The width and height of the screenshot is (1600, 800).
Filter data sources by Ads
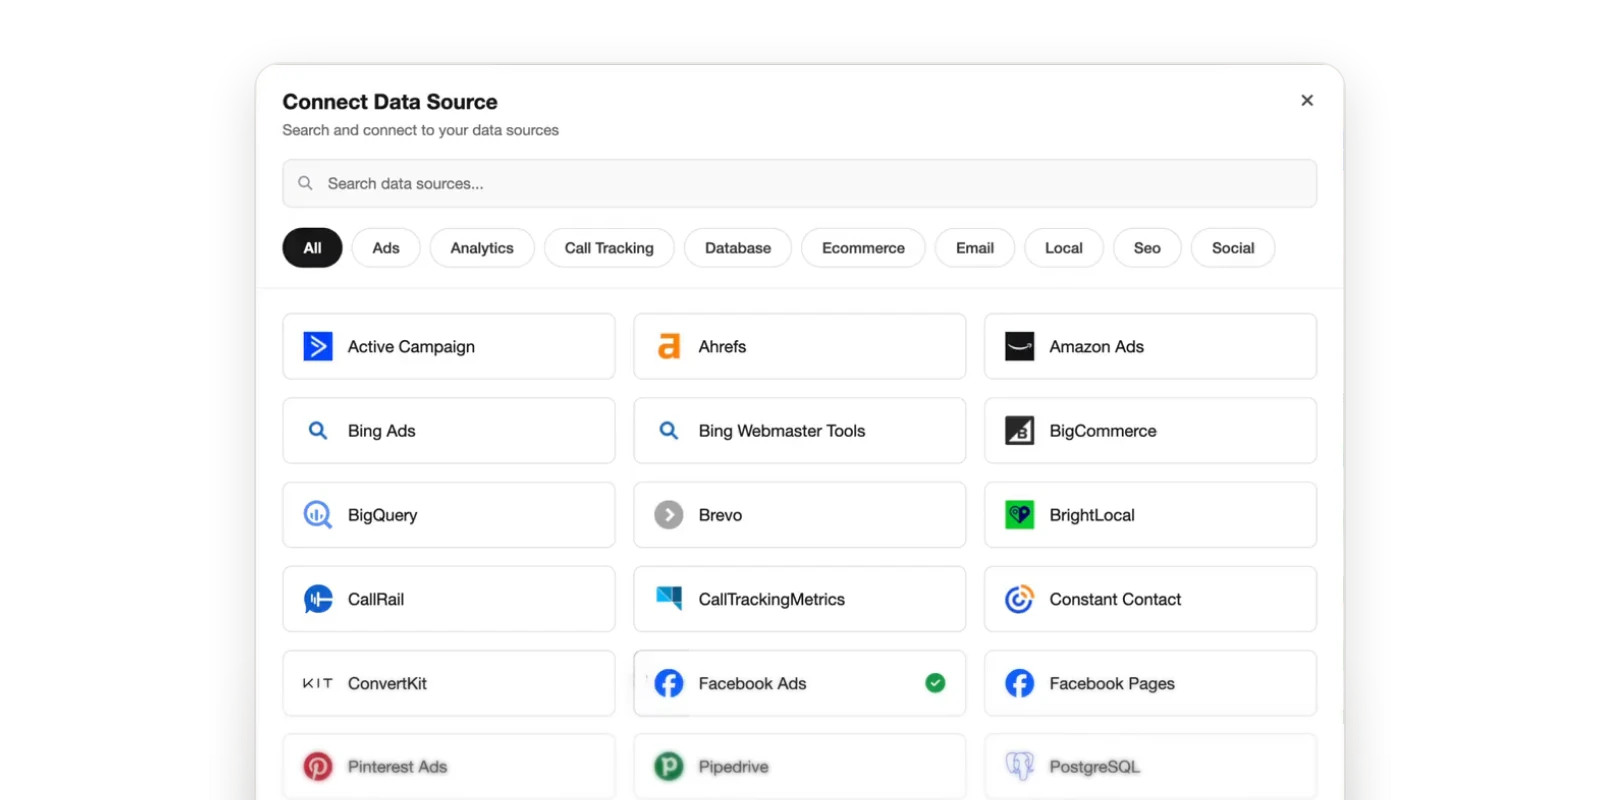tap(386, 248)
